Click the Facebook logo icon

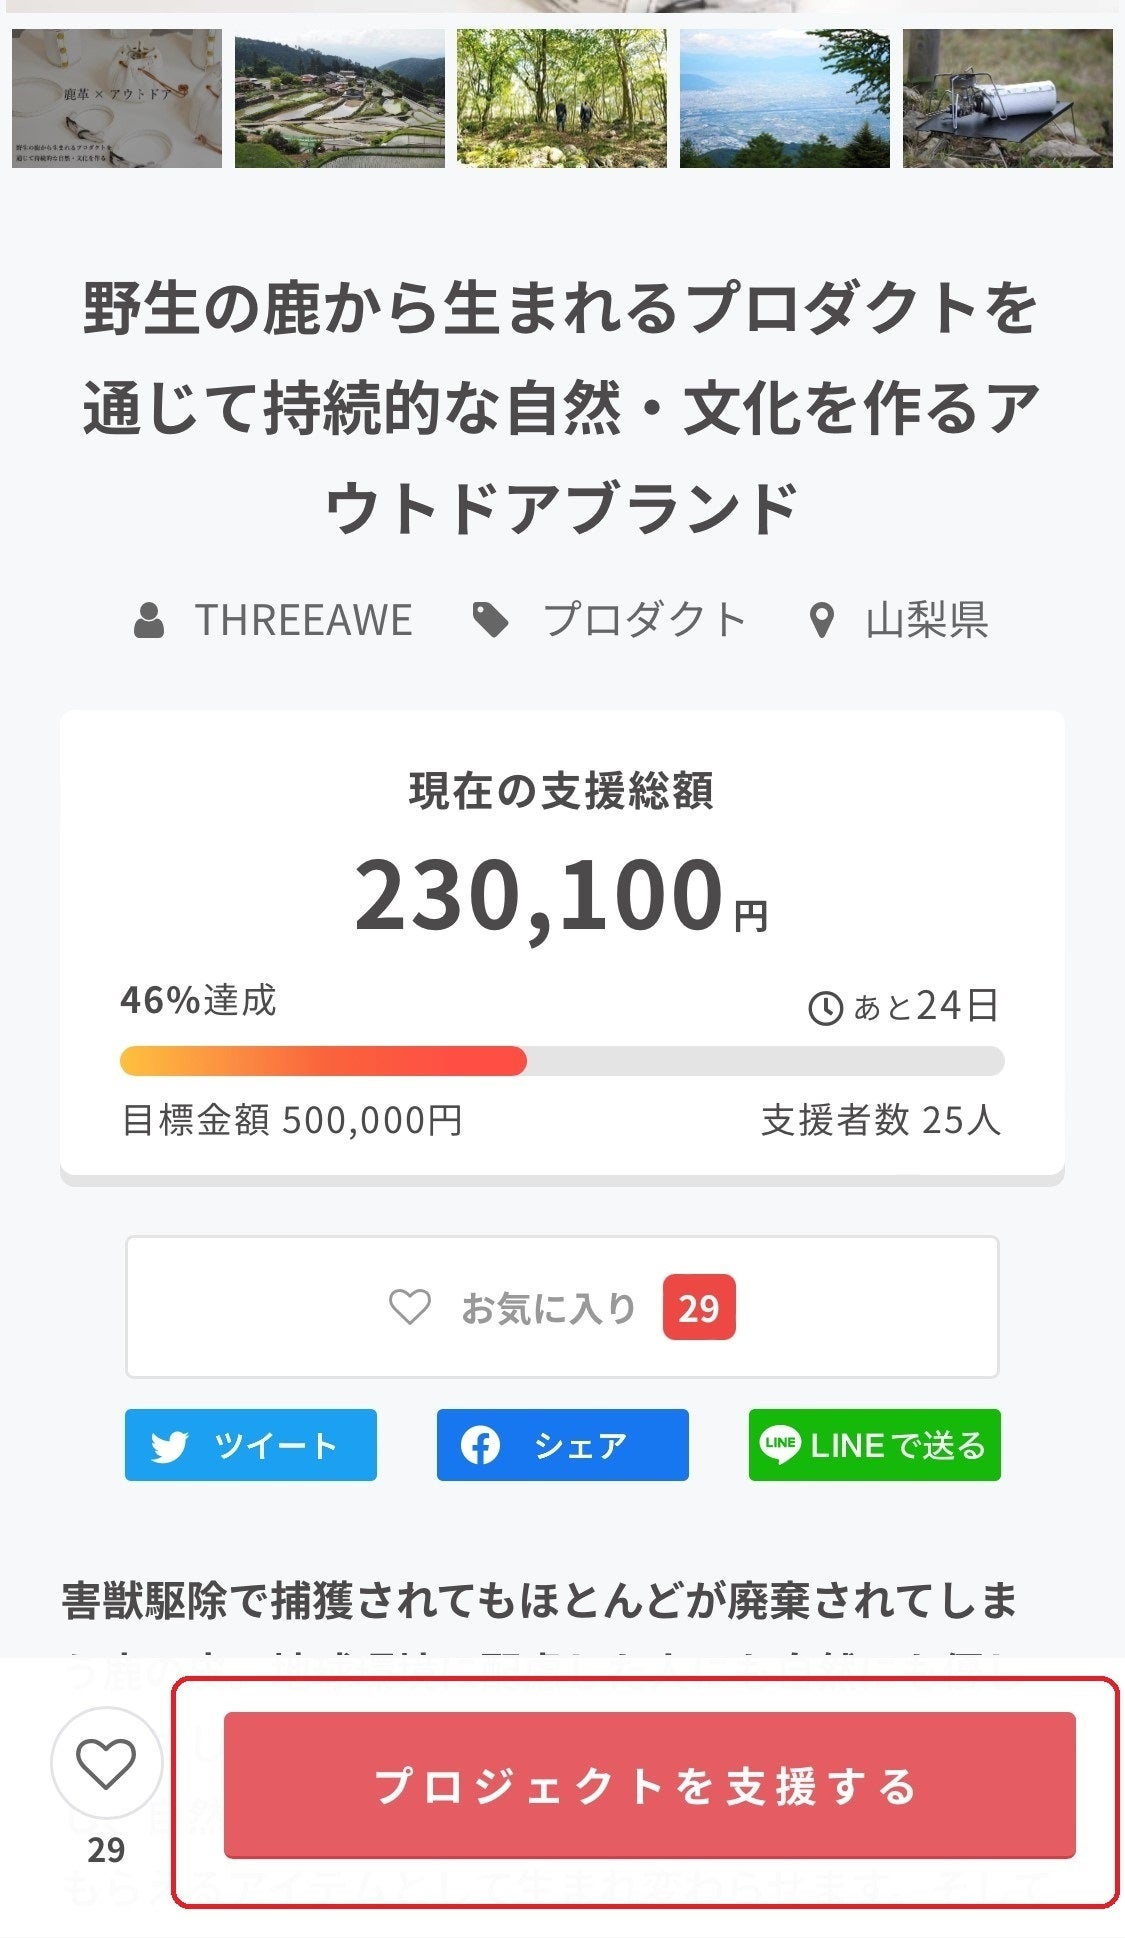click(480, 1445)
